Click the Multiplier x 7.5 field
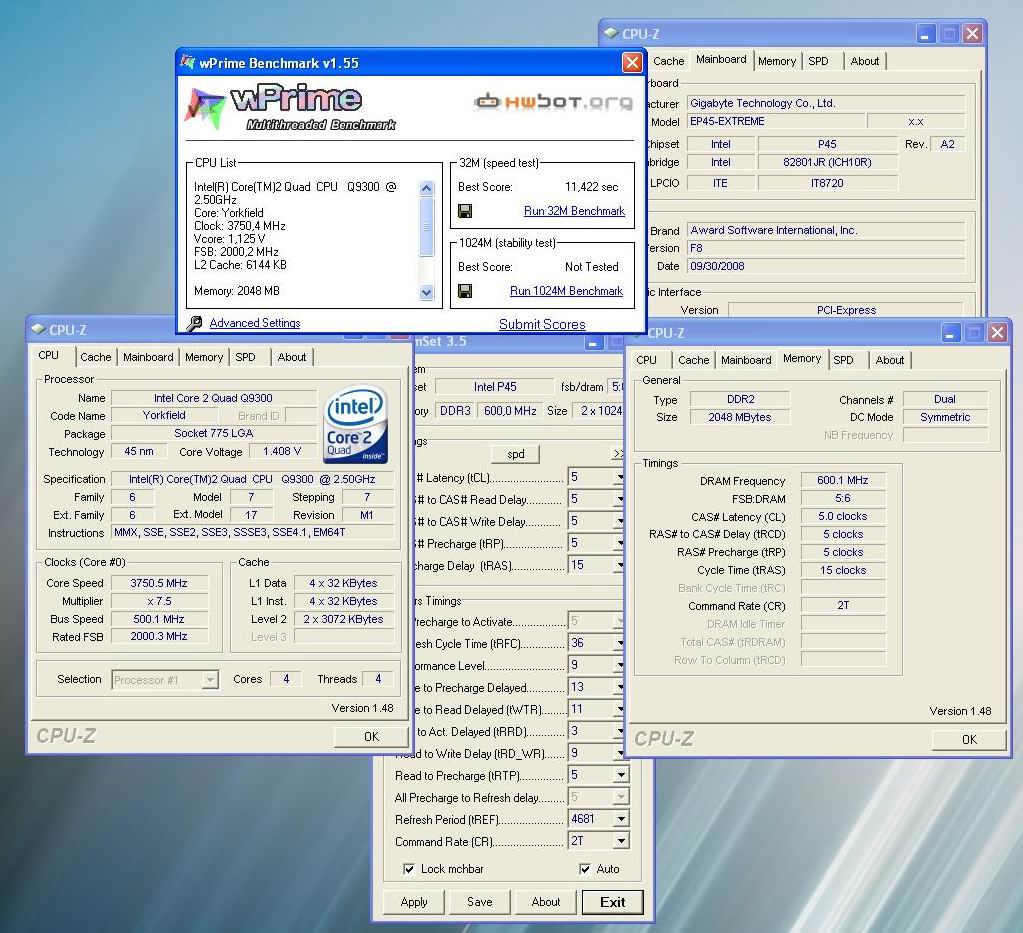Image resolution: width=1023 pixels, height=933 pixels. tap(159, 601)
